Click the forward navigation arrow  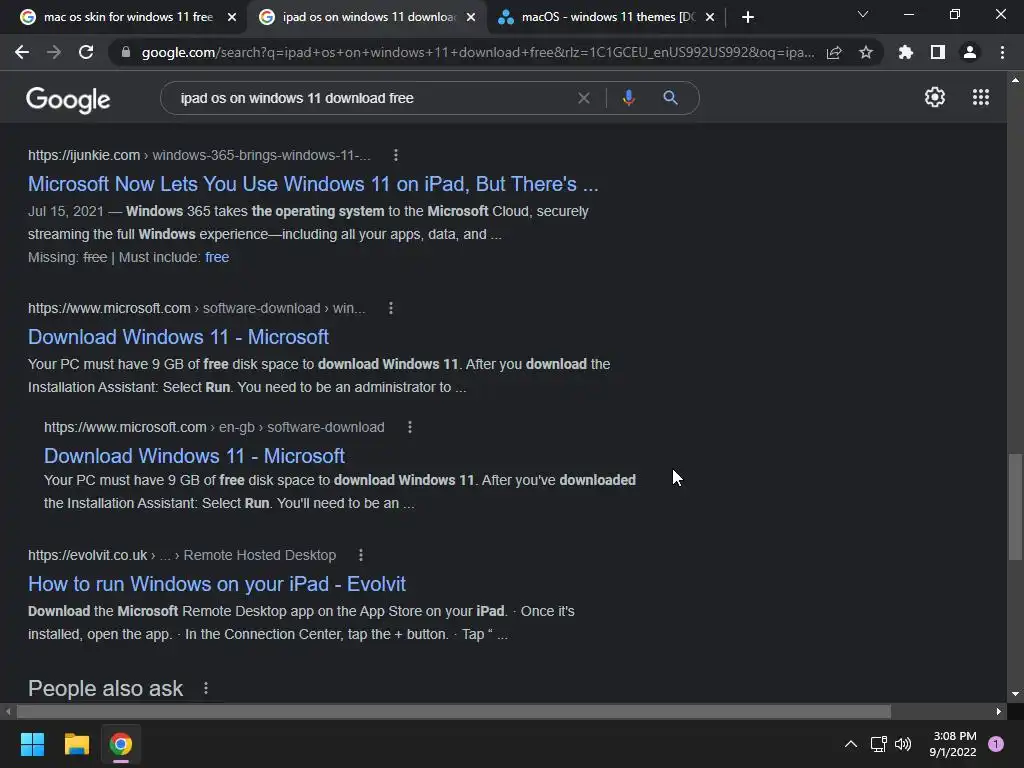[x=54, y=52]
